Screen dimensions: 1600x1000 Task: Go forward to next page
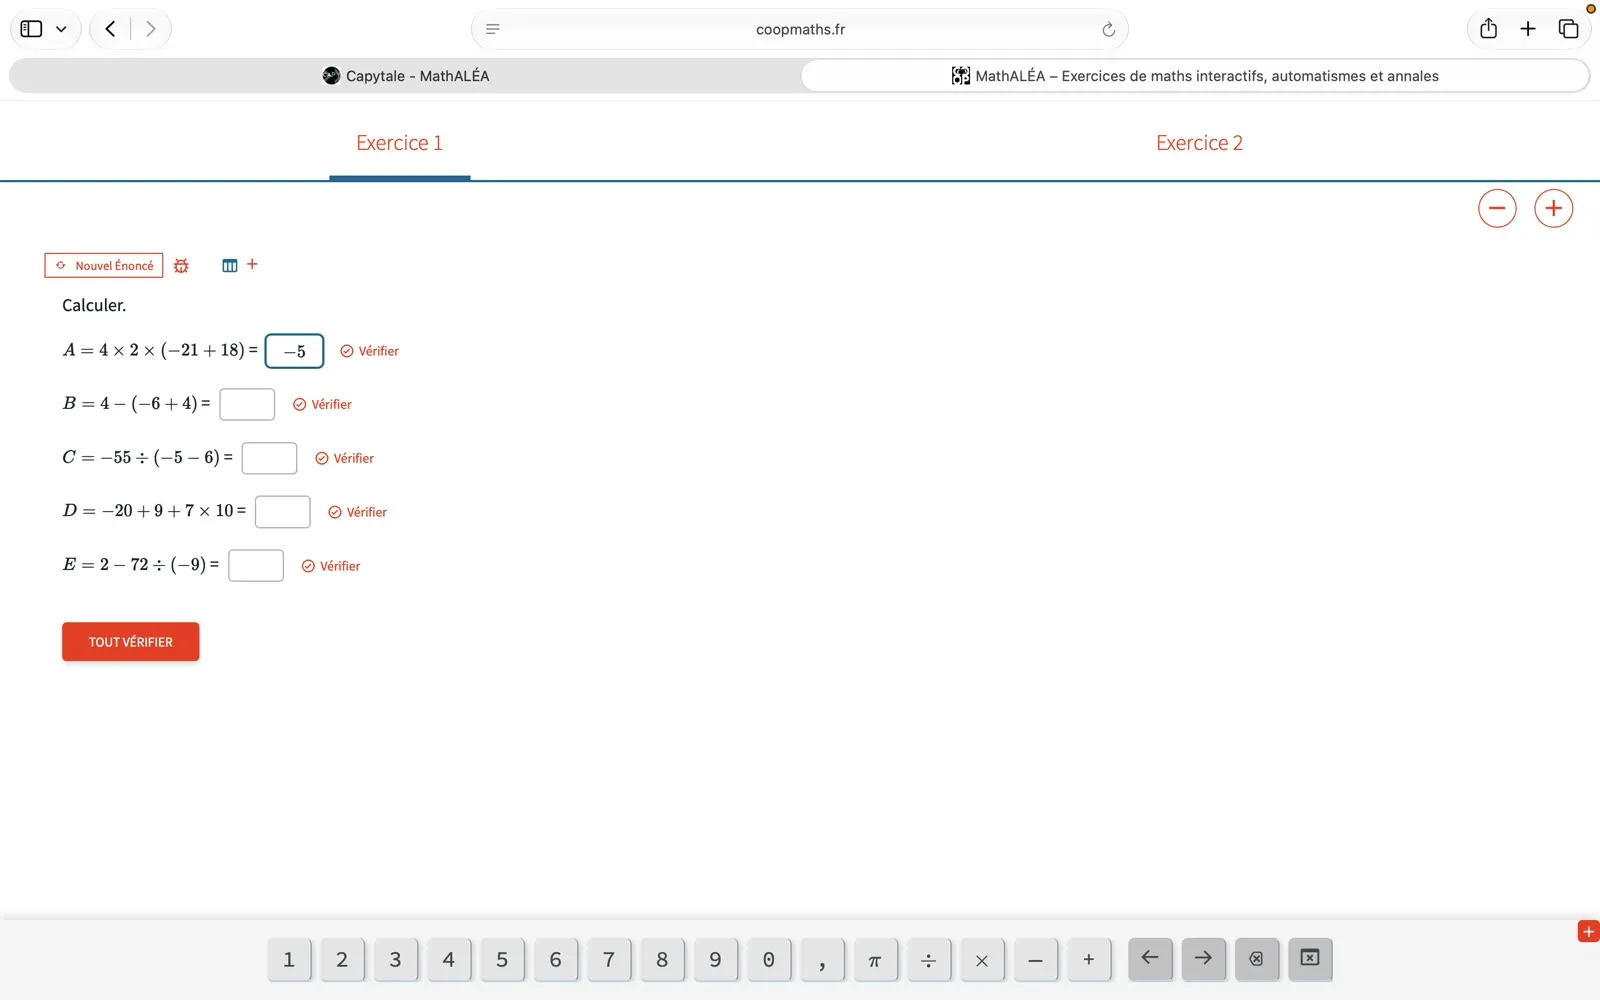(151, 29)
